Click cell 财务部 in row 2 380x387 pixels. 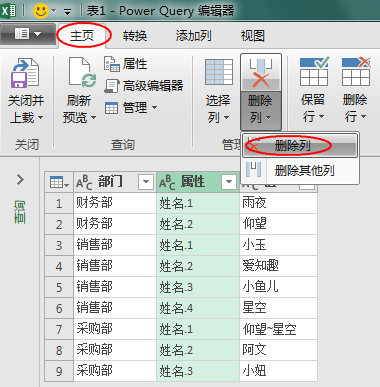115,224
